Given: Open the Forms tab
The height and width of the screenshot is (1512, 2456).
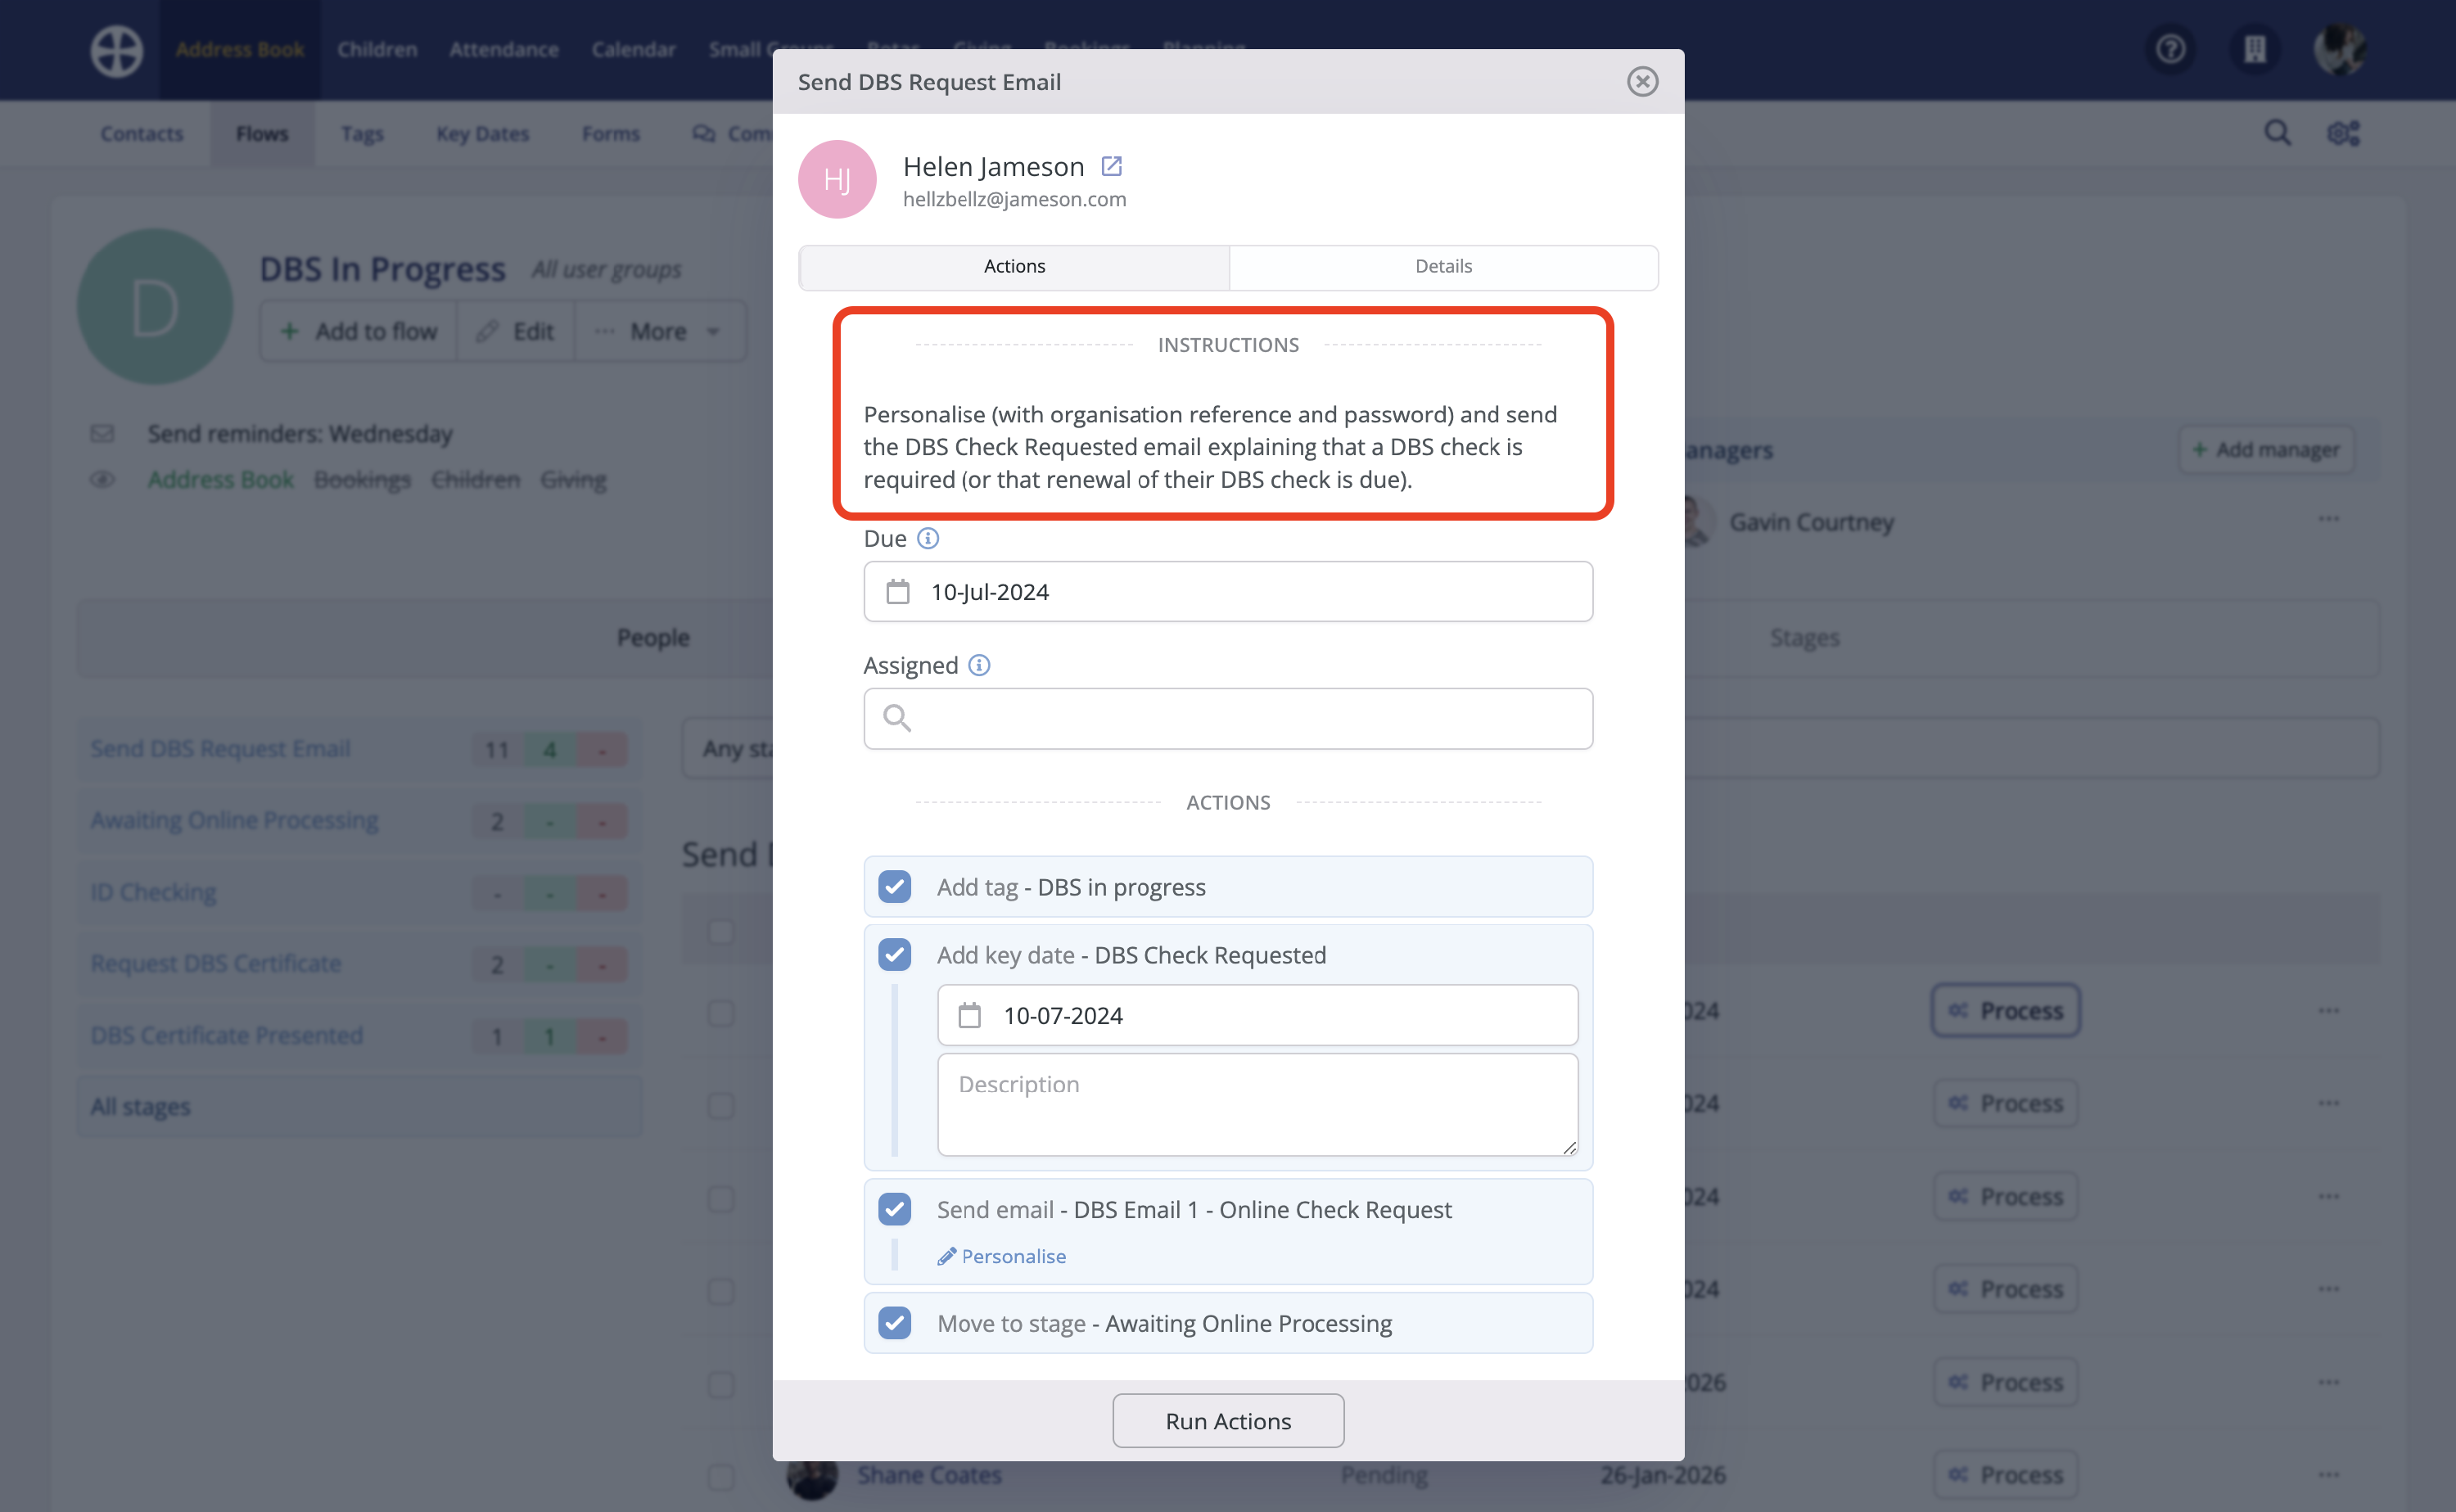Looking at the screenshot, I should click(x=610, y=133).
